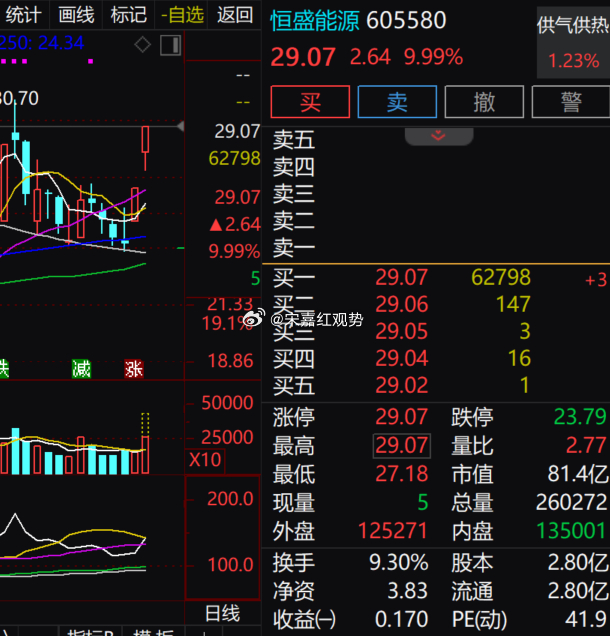Click the gray triangle price marker
Image resolution: width=610 pixels, height=636 pixels.
click(x=181, y=126)
